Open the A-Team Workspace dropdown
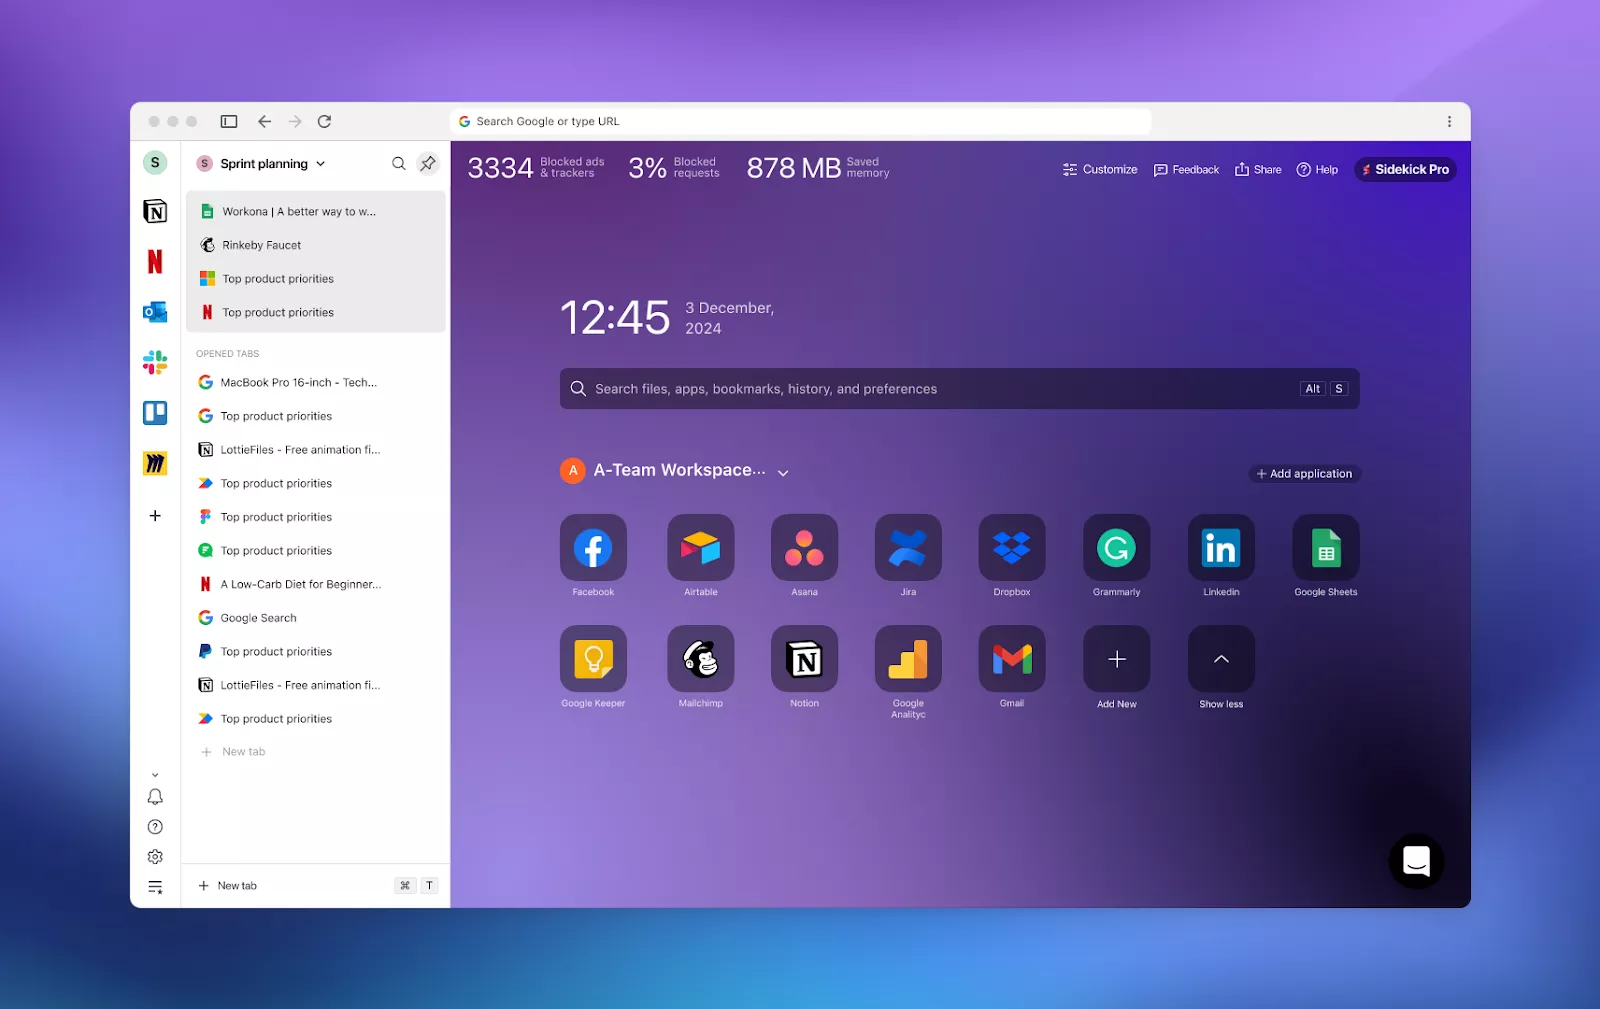This screenshot has width=1600, height=1009. point(783,473)
